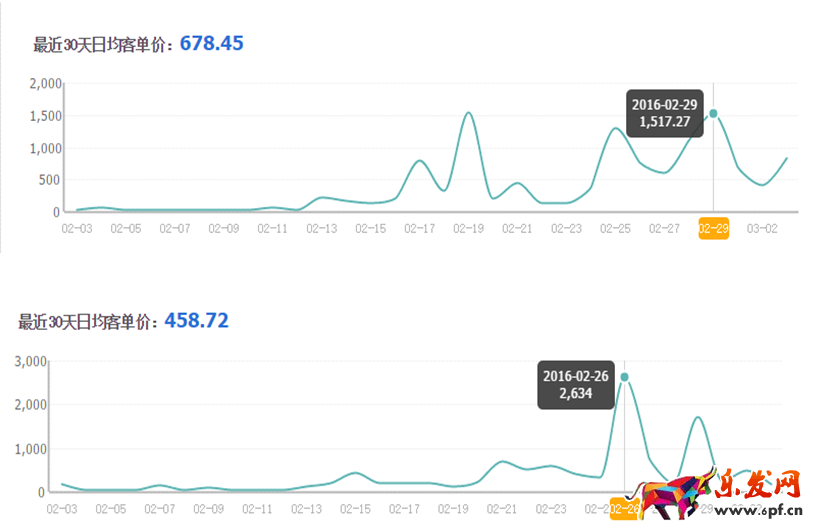Click the orange highlighted 02-29 date label

(x=713, y=228)
